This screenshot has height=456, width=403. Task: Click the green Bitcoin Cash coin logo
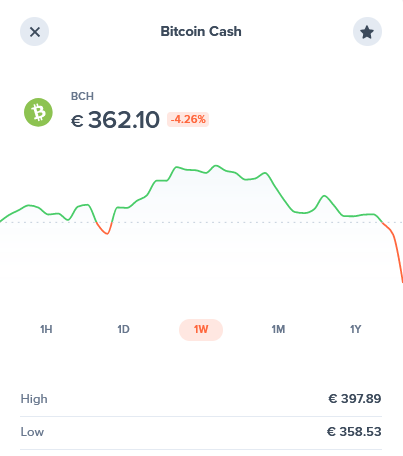[x=38, y=112]
